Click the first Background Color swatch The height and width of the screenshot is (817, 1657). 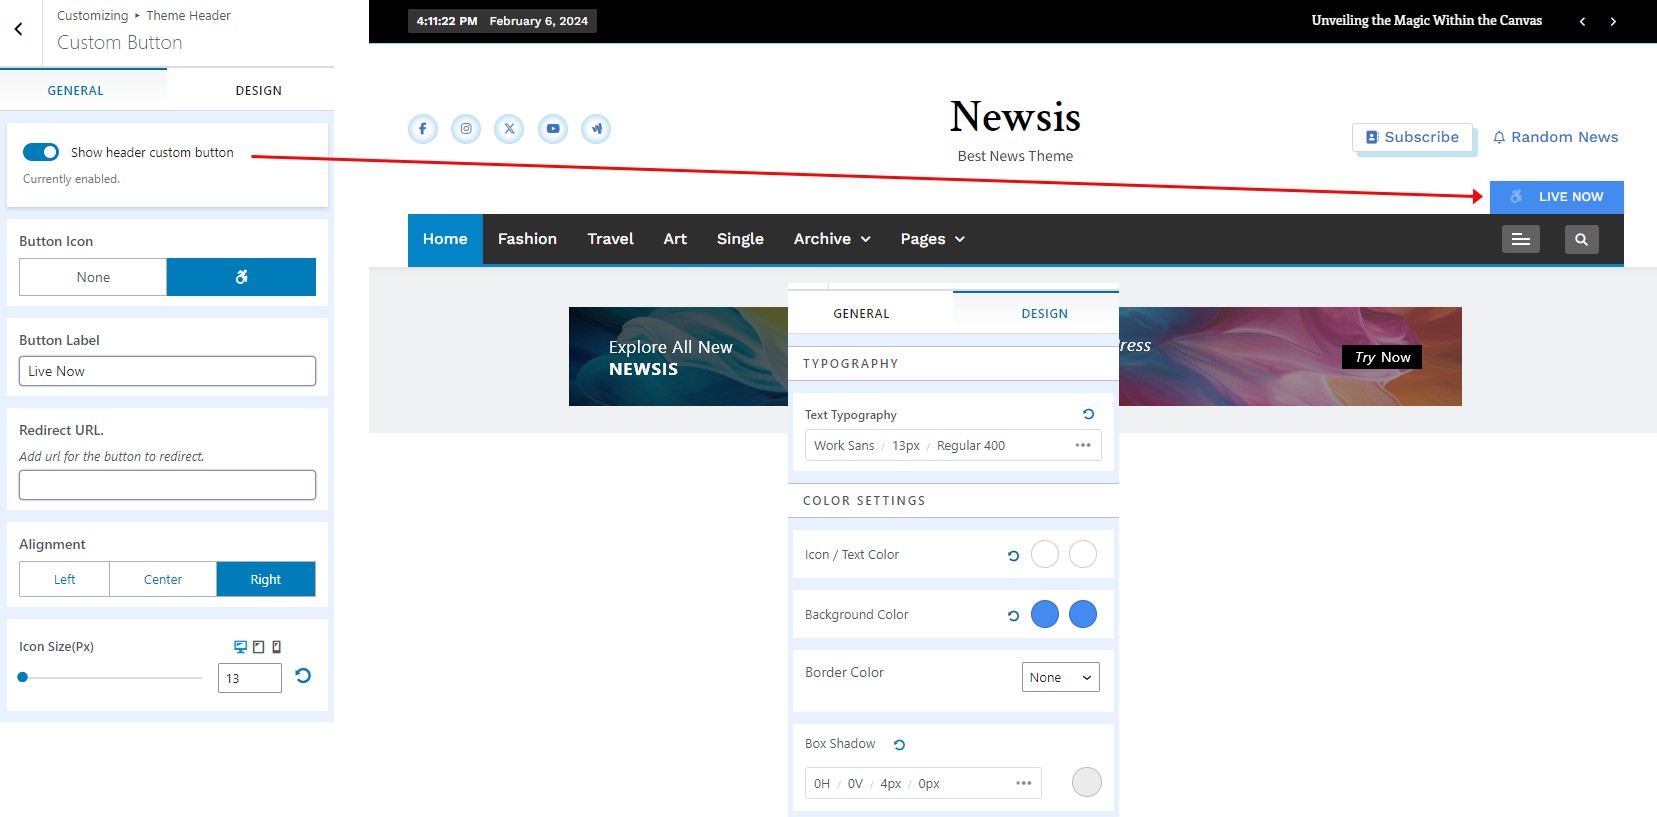(1044, 614)
